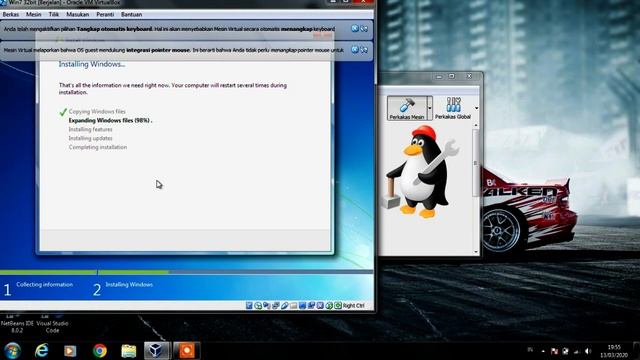
Task: Click the network signal tray icon
Action: 576,351
